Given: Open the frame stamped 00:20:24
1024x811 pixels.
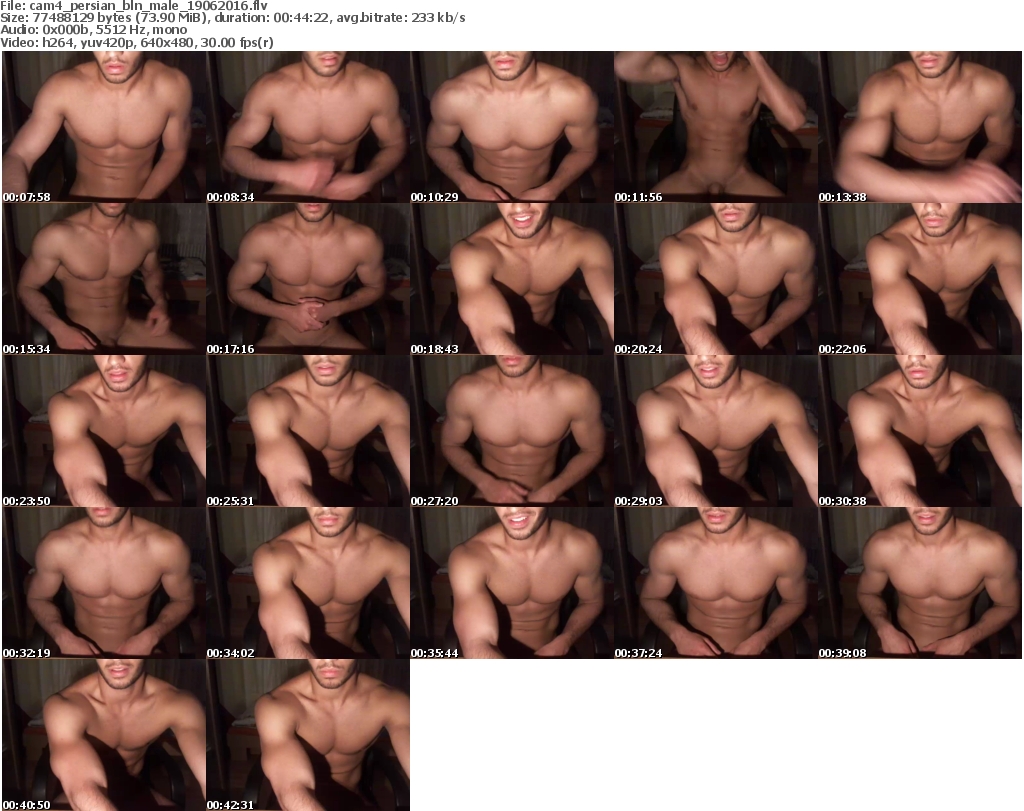Looking at the screenshot, I should pyautogui.click(x=716, y=279).
